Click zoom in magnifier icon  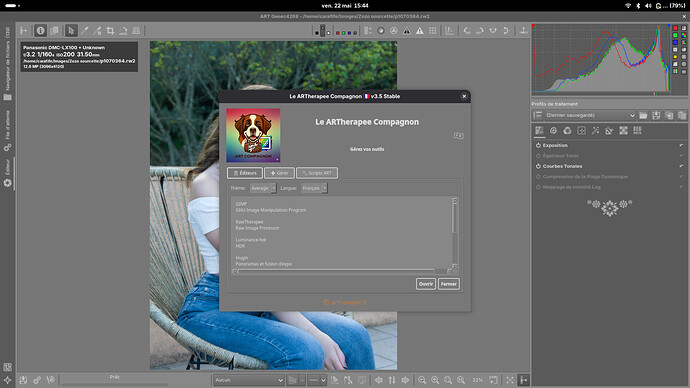(435, 380)
